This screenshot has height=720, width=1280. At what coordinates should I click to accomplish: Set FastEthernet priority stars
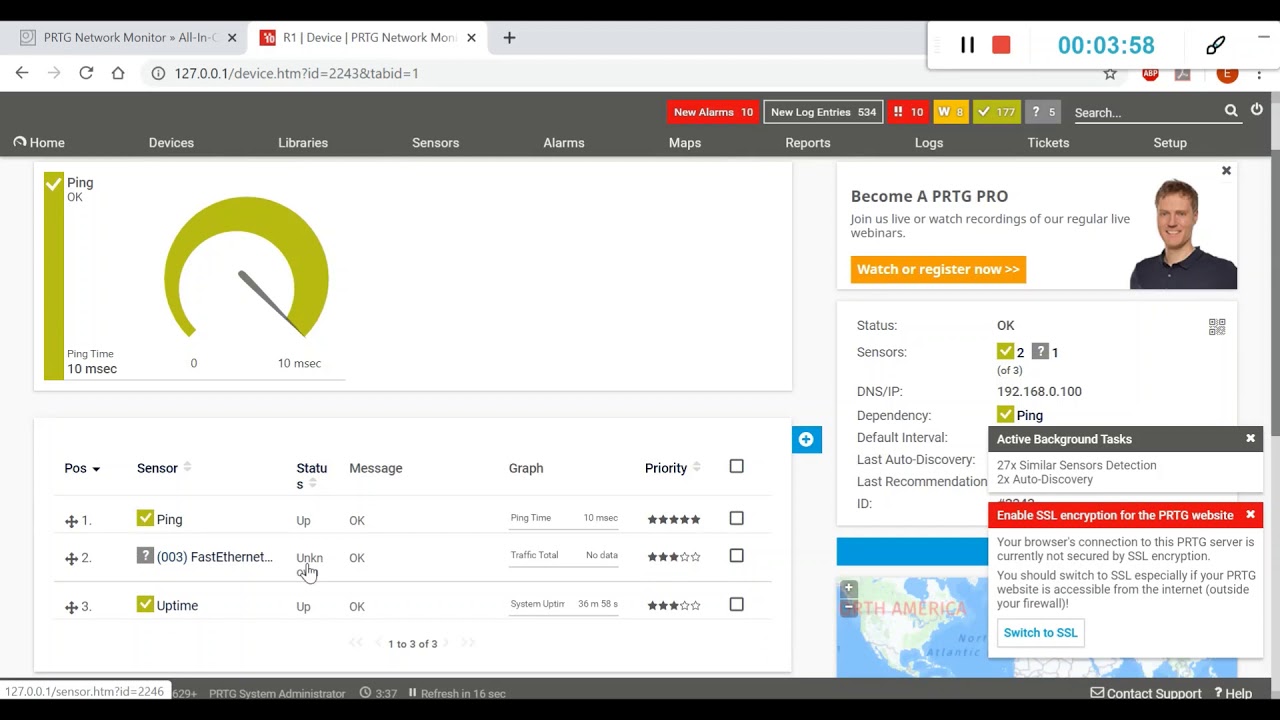coord(674,556)
